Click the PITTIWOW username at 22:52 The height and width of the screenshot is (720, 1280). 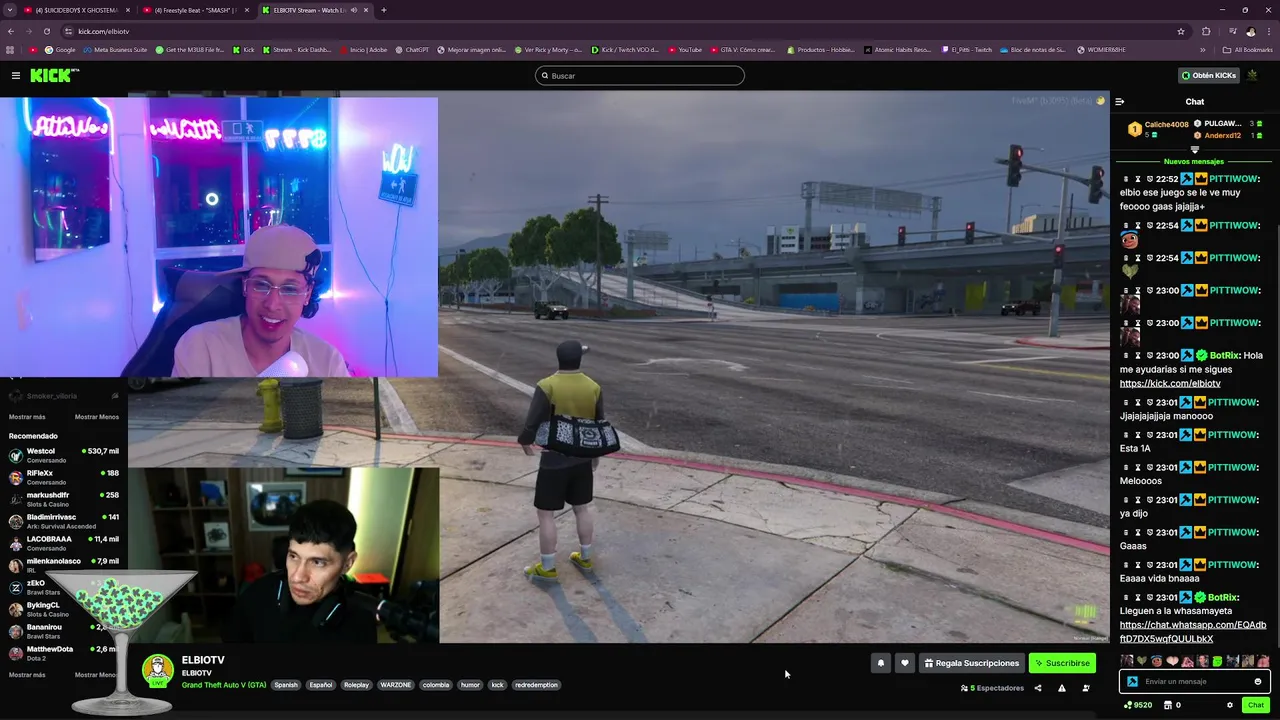coord(1234,179)
